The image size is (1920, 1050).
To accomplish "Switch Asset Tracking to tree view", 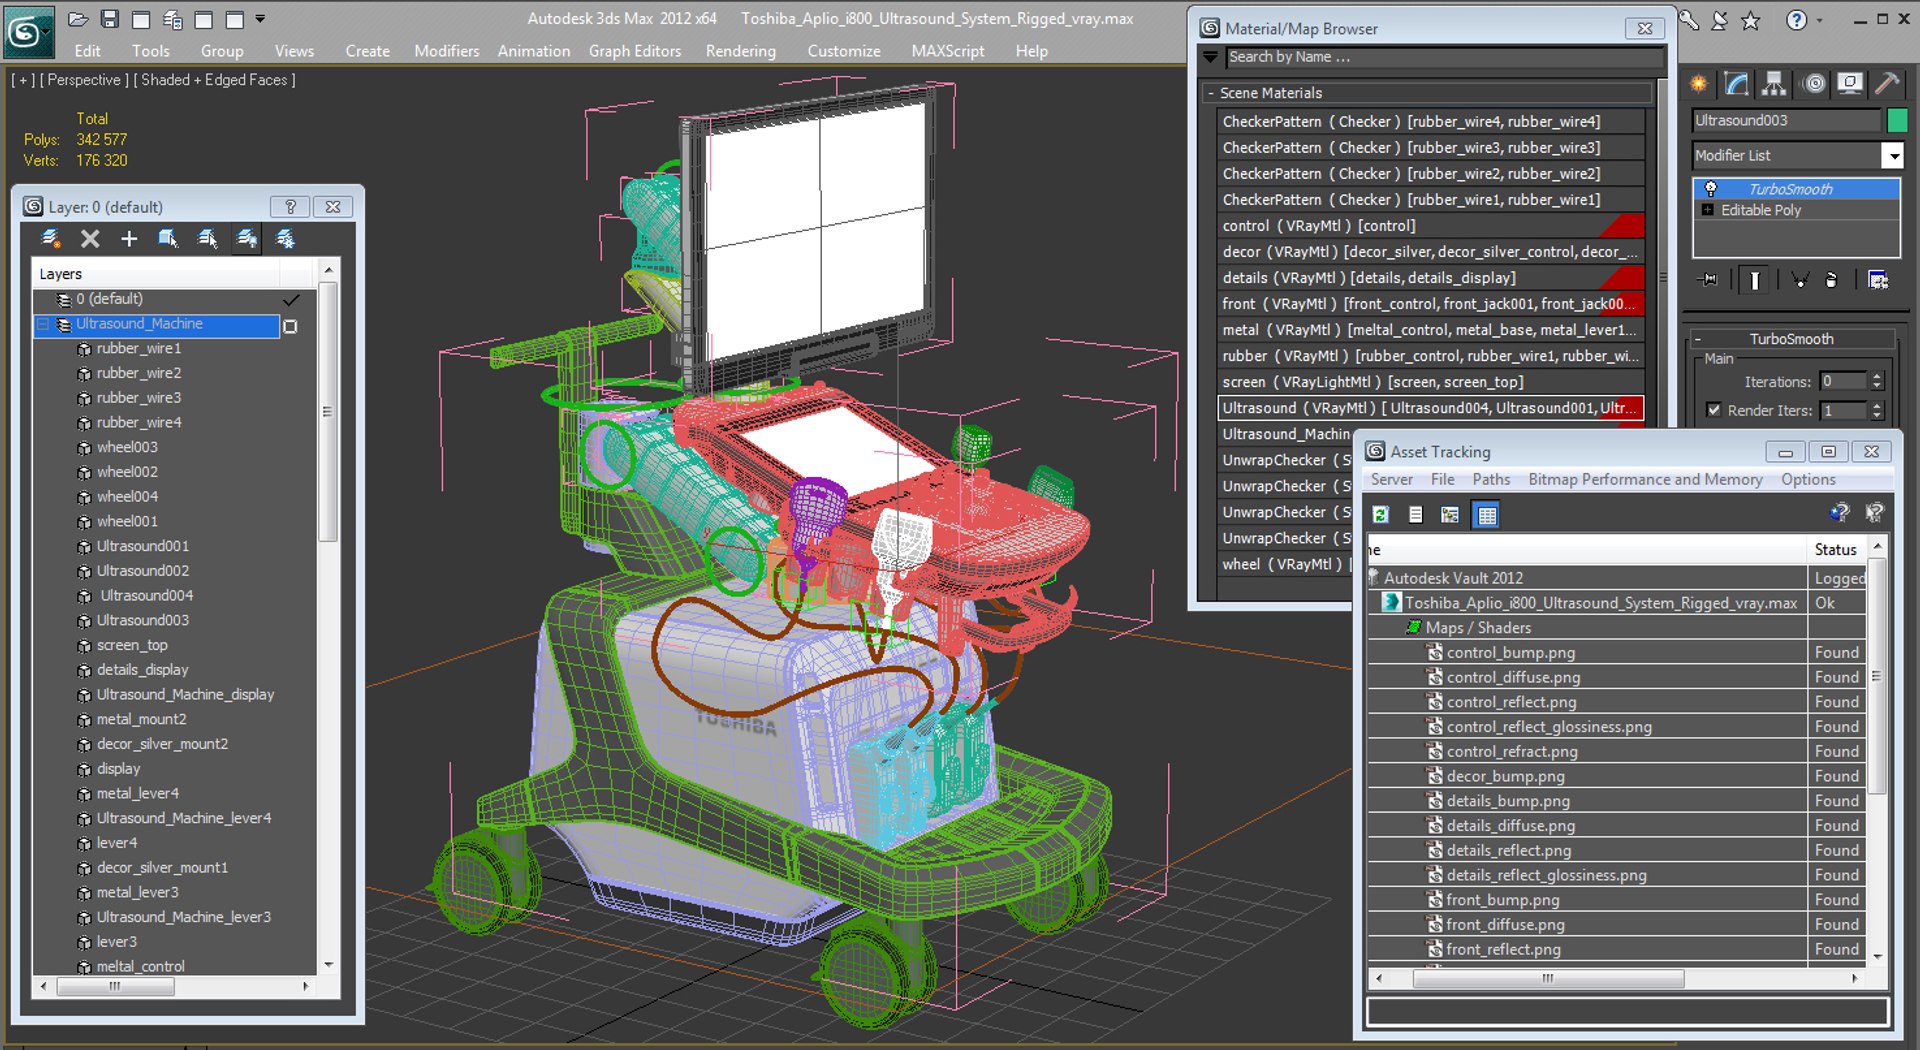I will tap(1450, 514).
